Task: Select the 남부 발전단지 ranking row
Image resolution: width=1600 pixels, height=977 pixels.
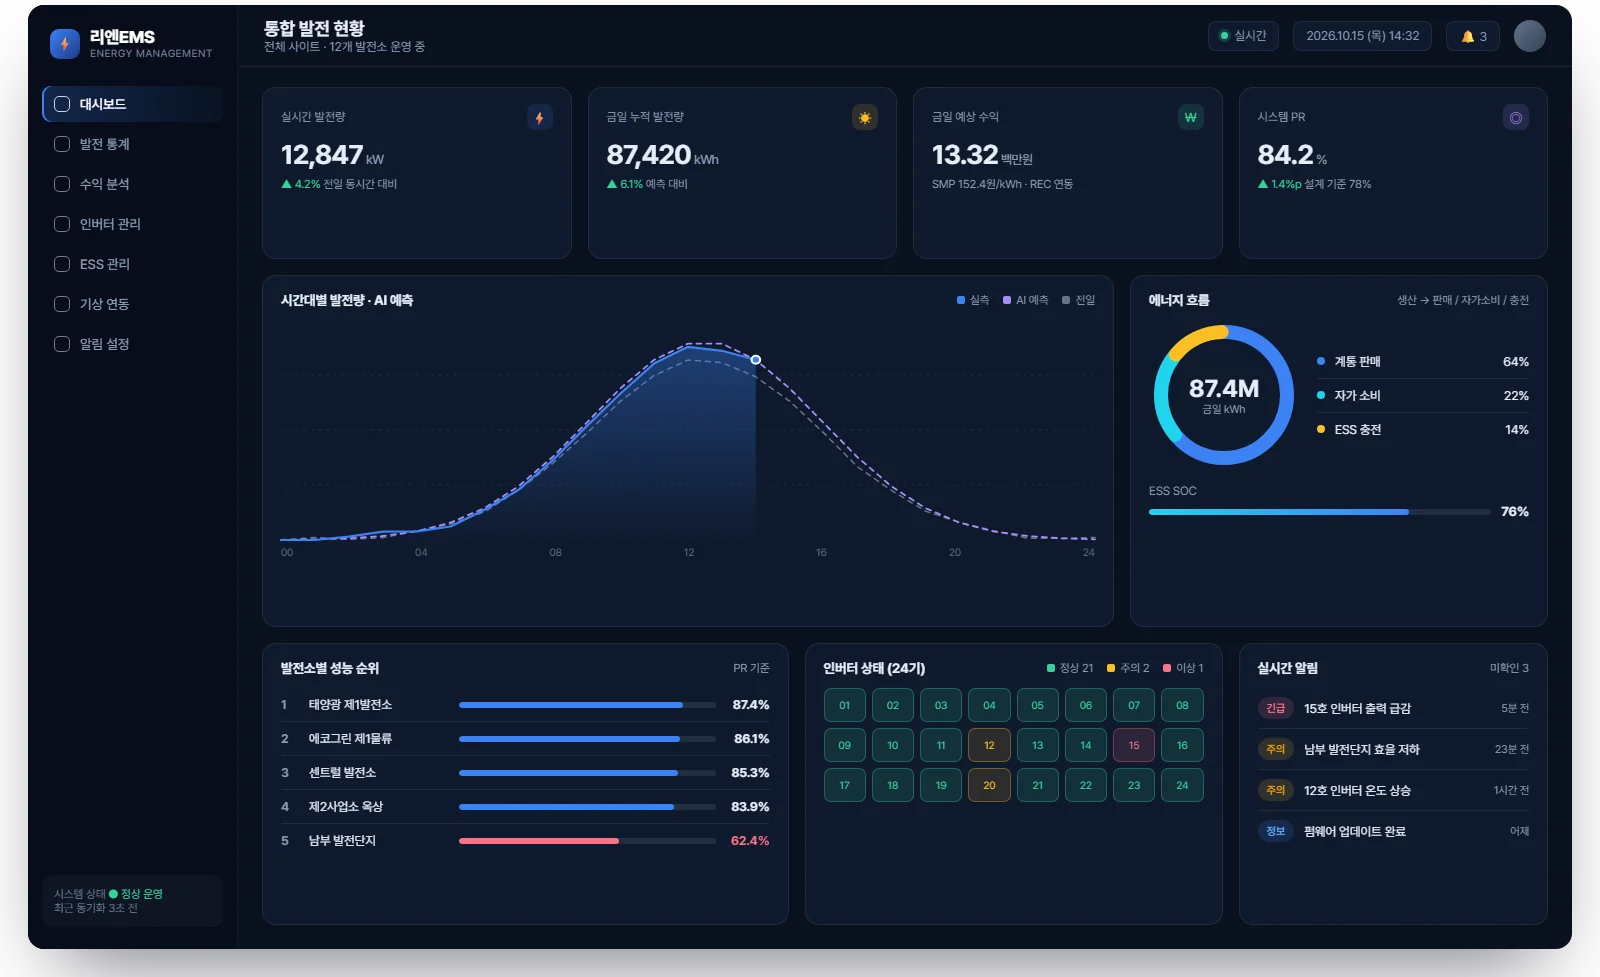Action: point(525,841)
